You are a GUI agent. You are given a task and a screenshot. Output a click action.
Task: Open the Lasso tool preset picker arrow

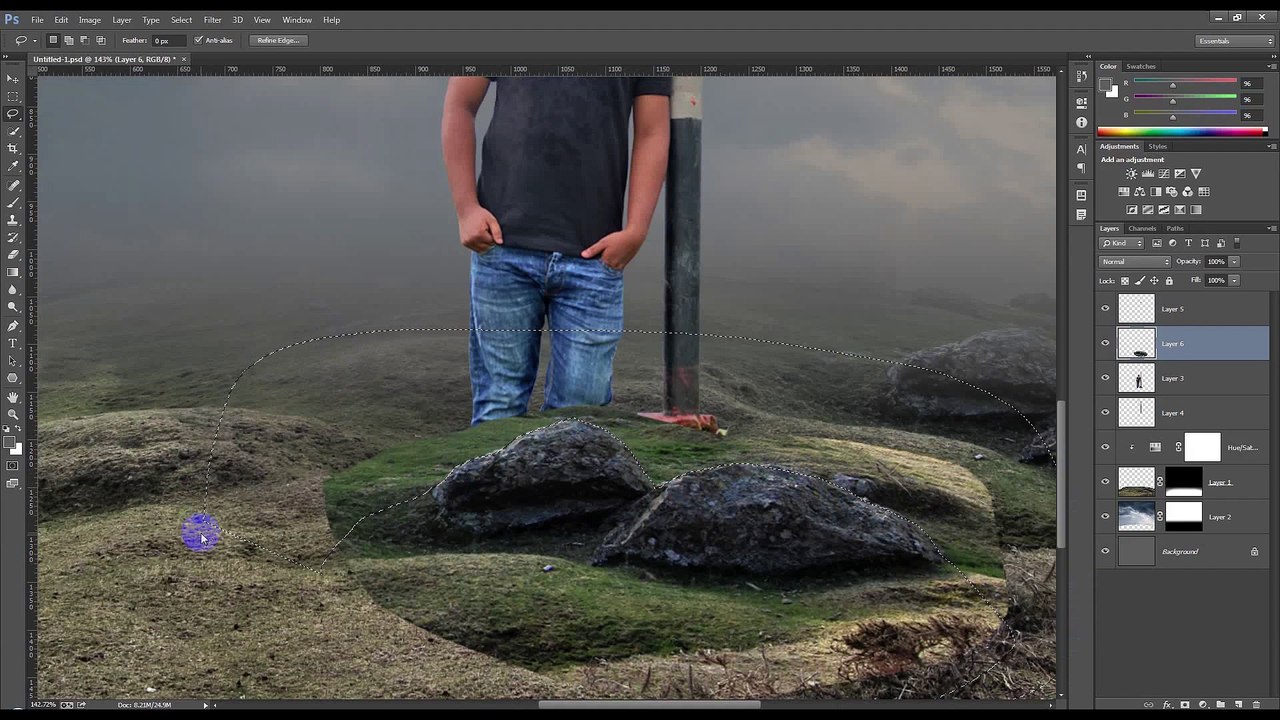pyautogui.click(x=34, y=41)
